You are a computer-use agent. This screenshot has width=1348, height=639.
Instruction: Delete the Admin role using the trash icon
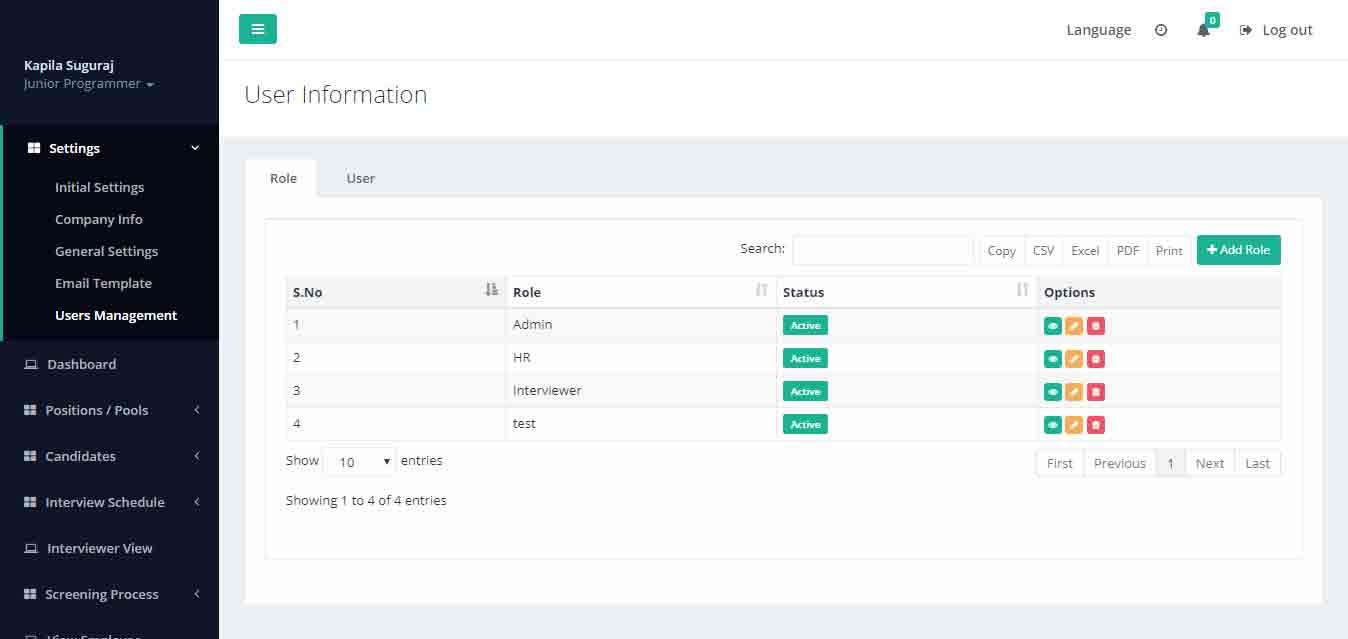pyautogui.click(x=1096, y=326)
